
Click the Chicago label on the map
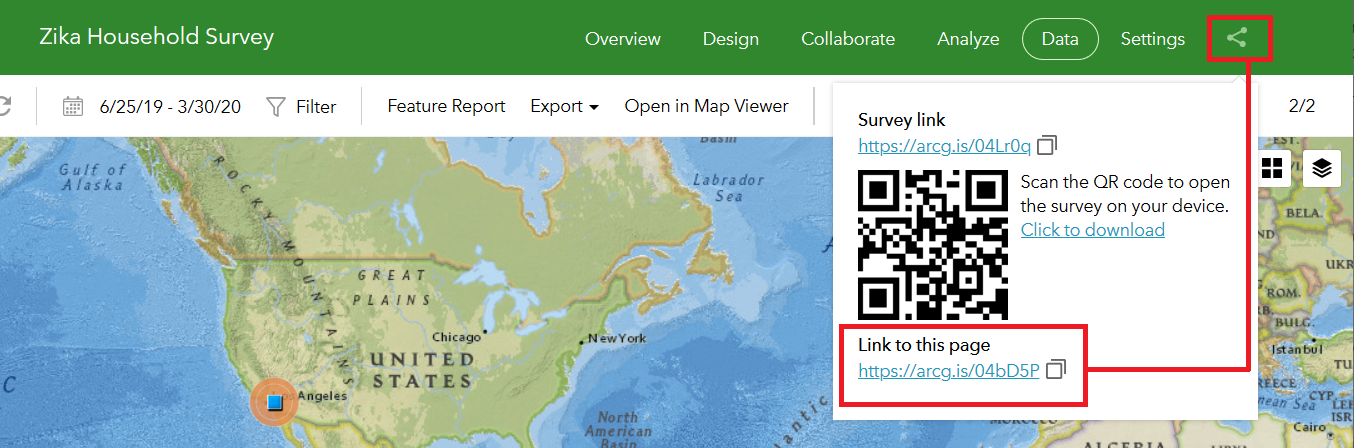pos(457,337)
